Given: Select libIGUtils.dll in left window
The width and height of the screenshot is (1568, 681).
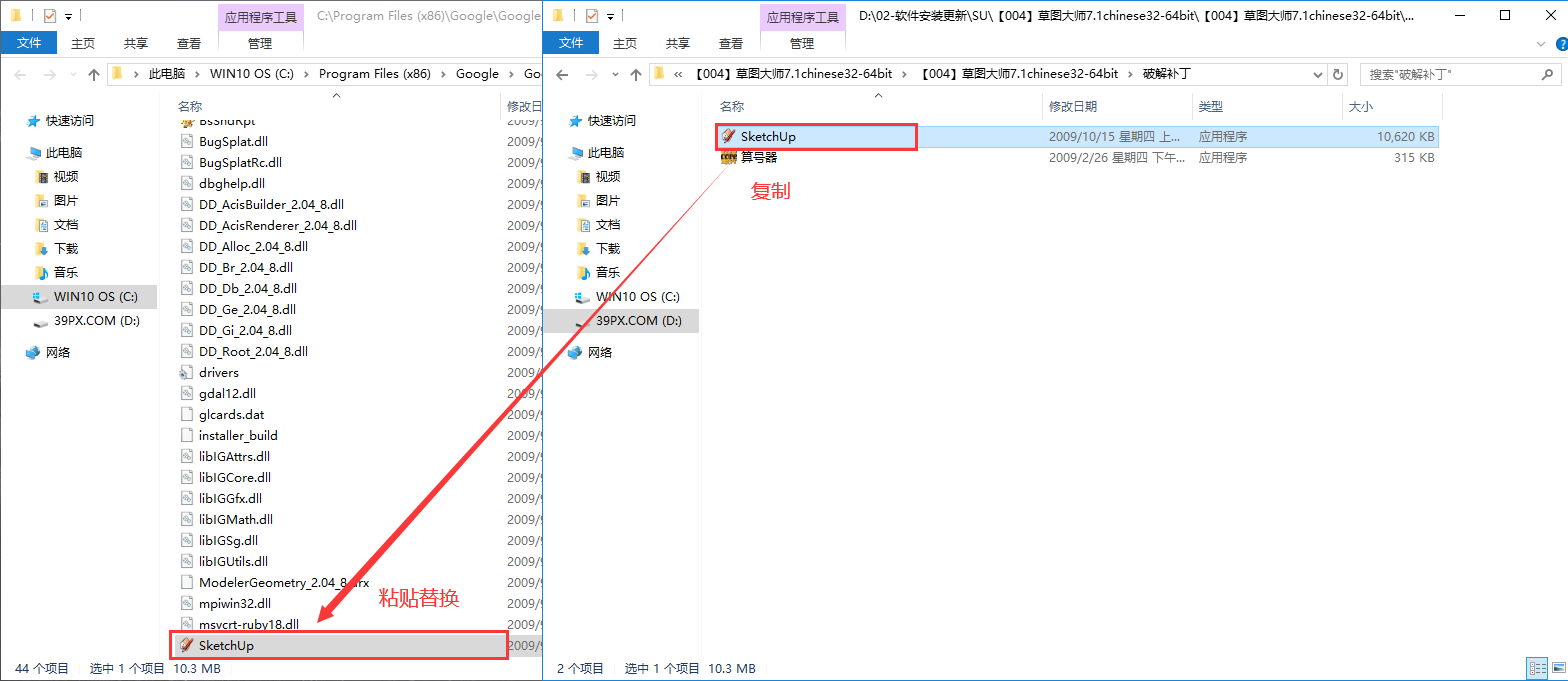Looking at the screenshot, I should (233, 561).
